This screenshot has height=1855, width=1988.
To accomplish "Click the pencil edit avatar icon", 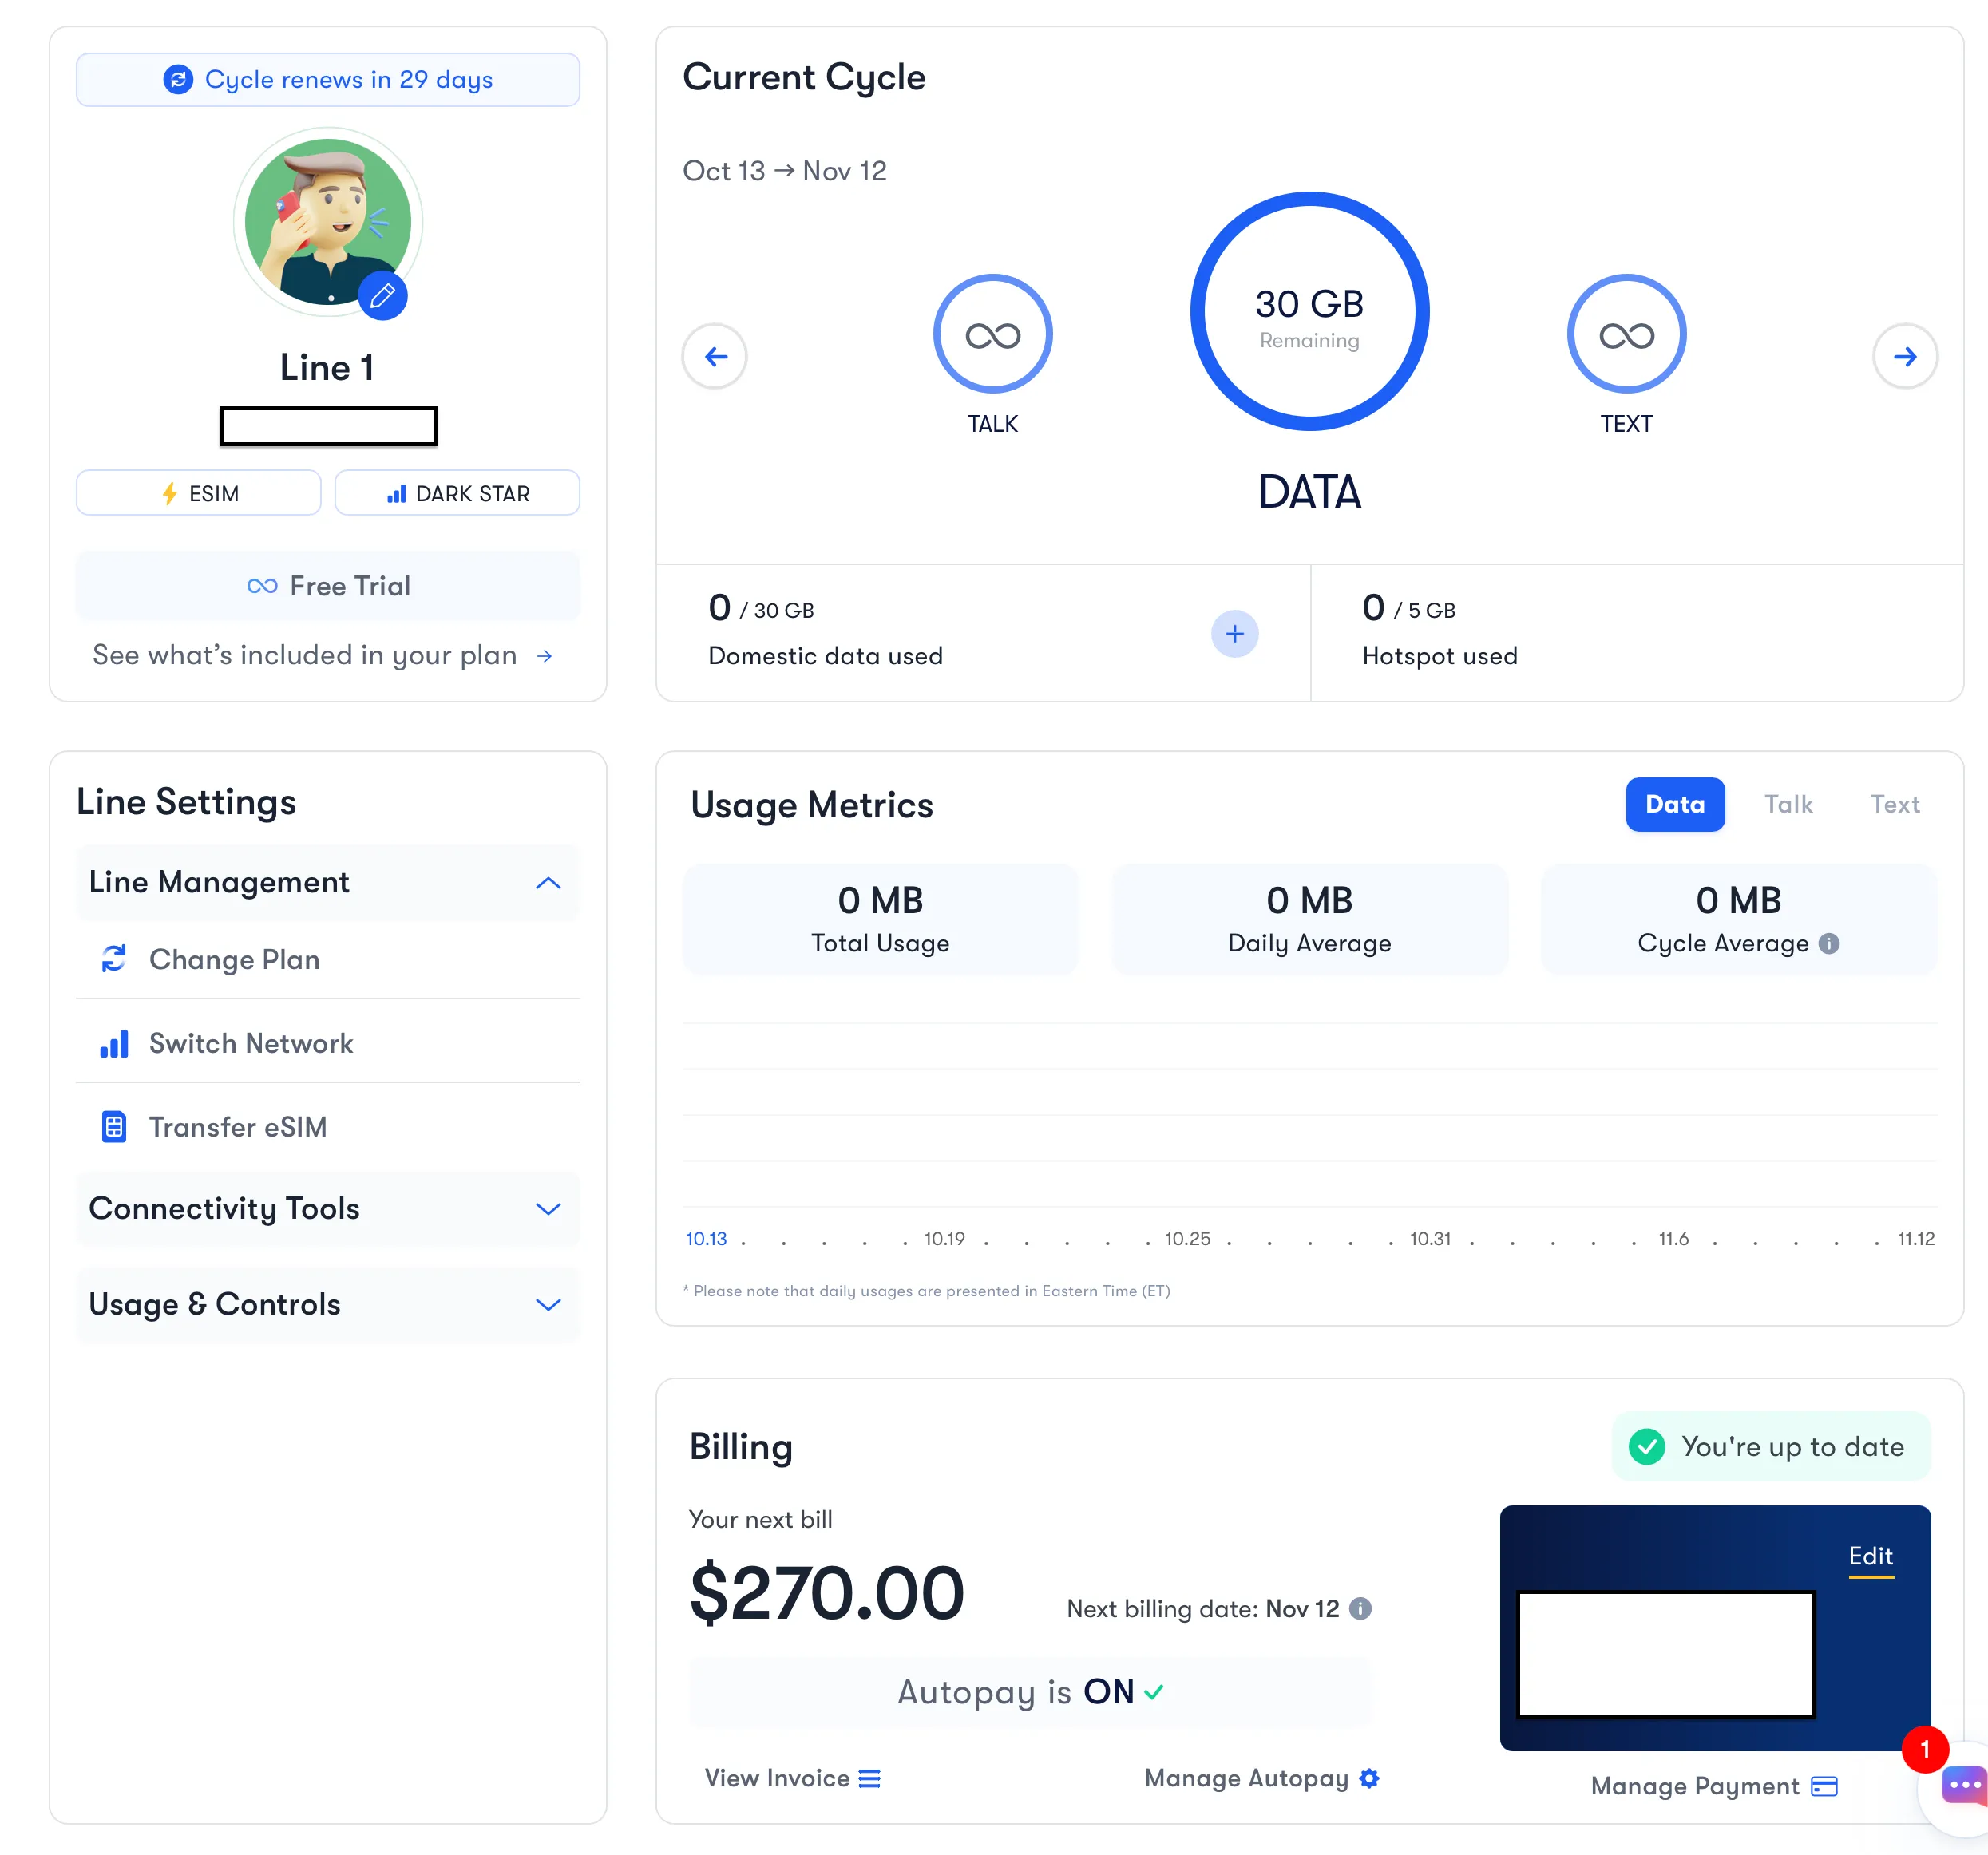I will [x=382, y=296].
